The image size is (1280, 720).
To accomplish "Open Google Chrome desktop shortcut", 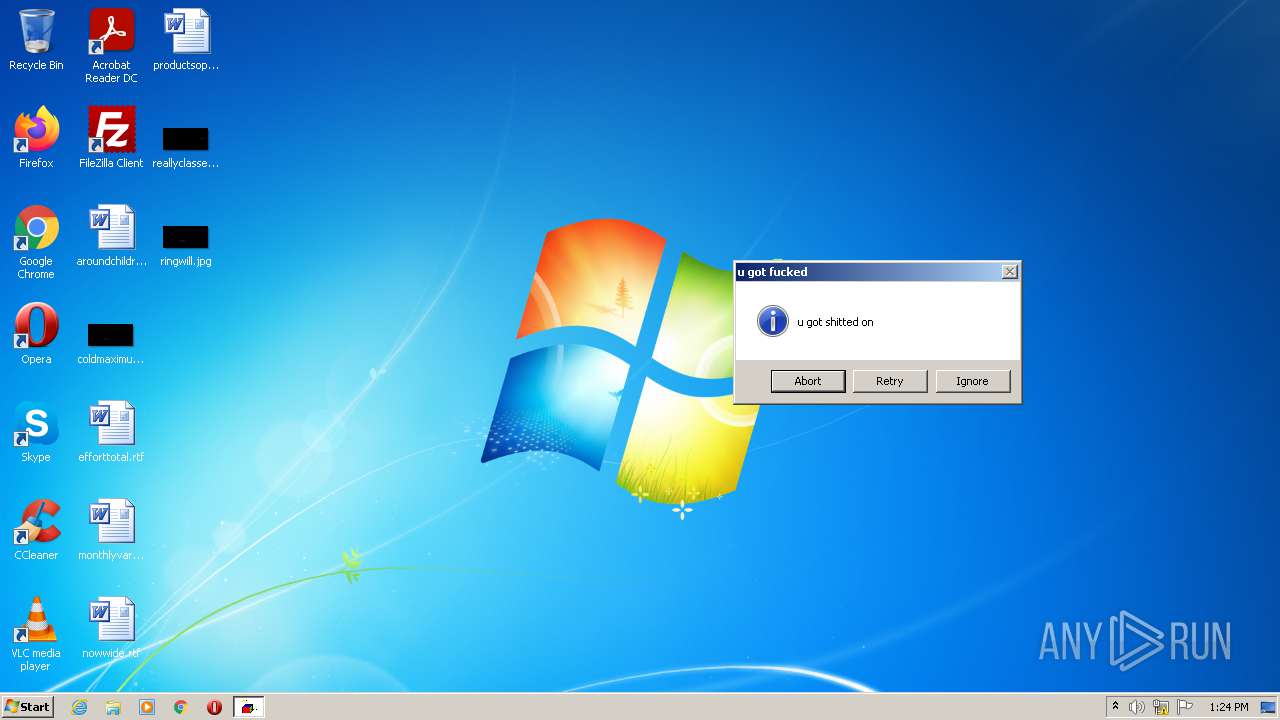I will pos(36,242).
